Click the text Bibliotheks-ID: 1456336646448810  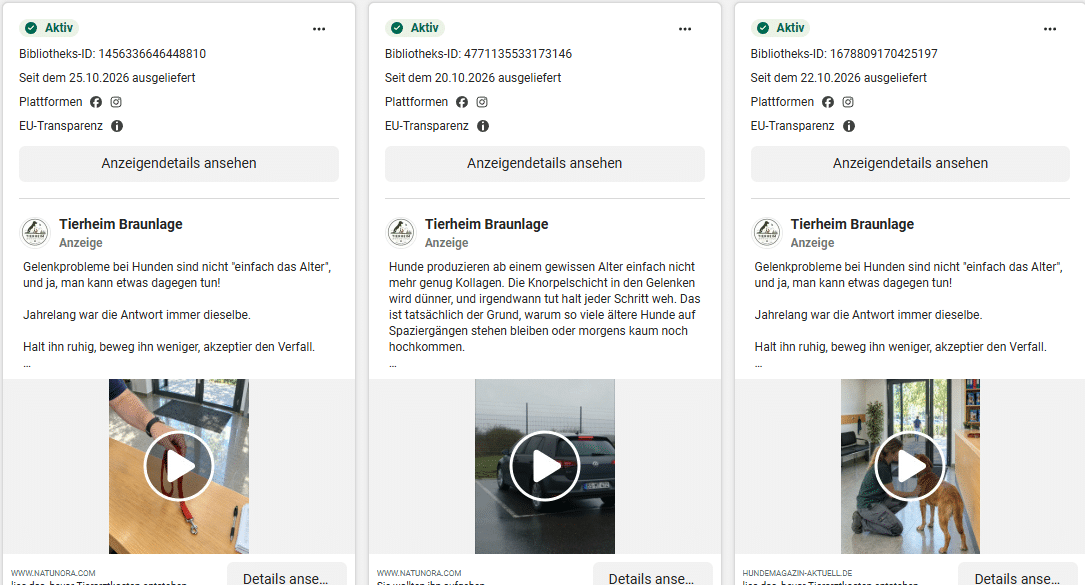[112, 53]
